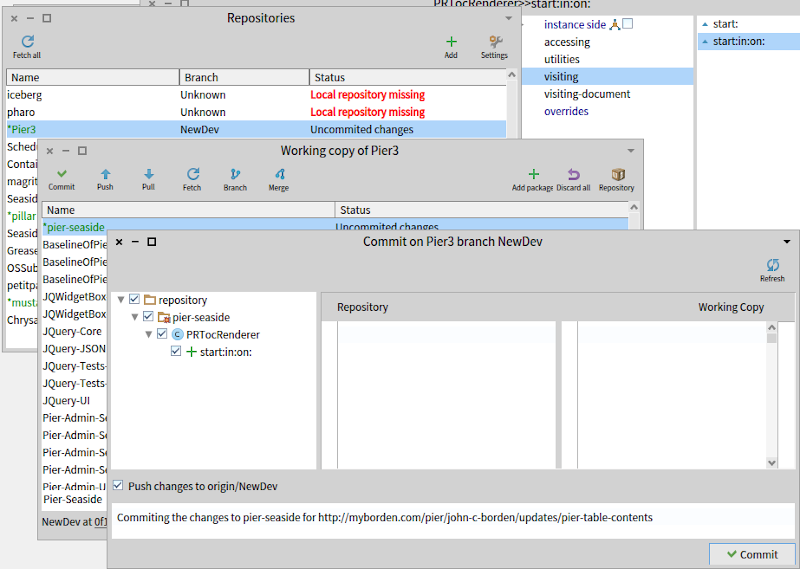Image resolution: width=800 pixels, height=569 pixels.
Task: Click the Merge icon
Action: tap(278, 174)
